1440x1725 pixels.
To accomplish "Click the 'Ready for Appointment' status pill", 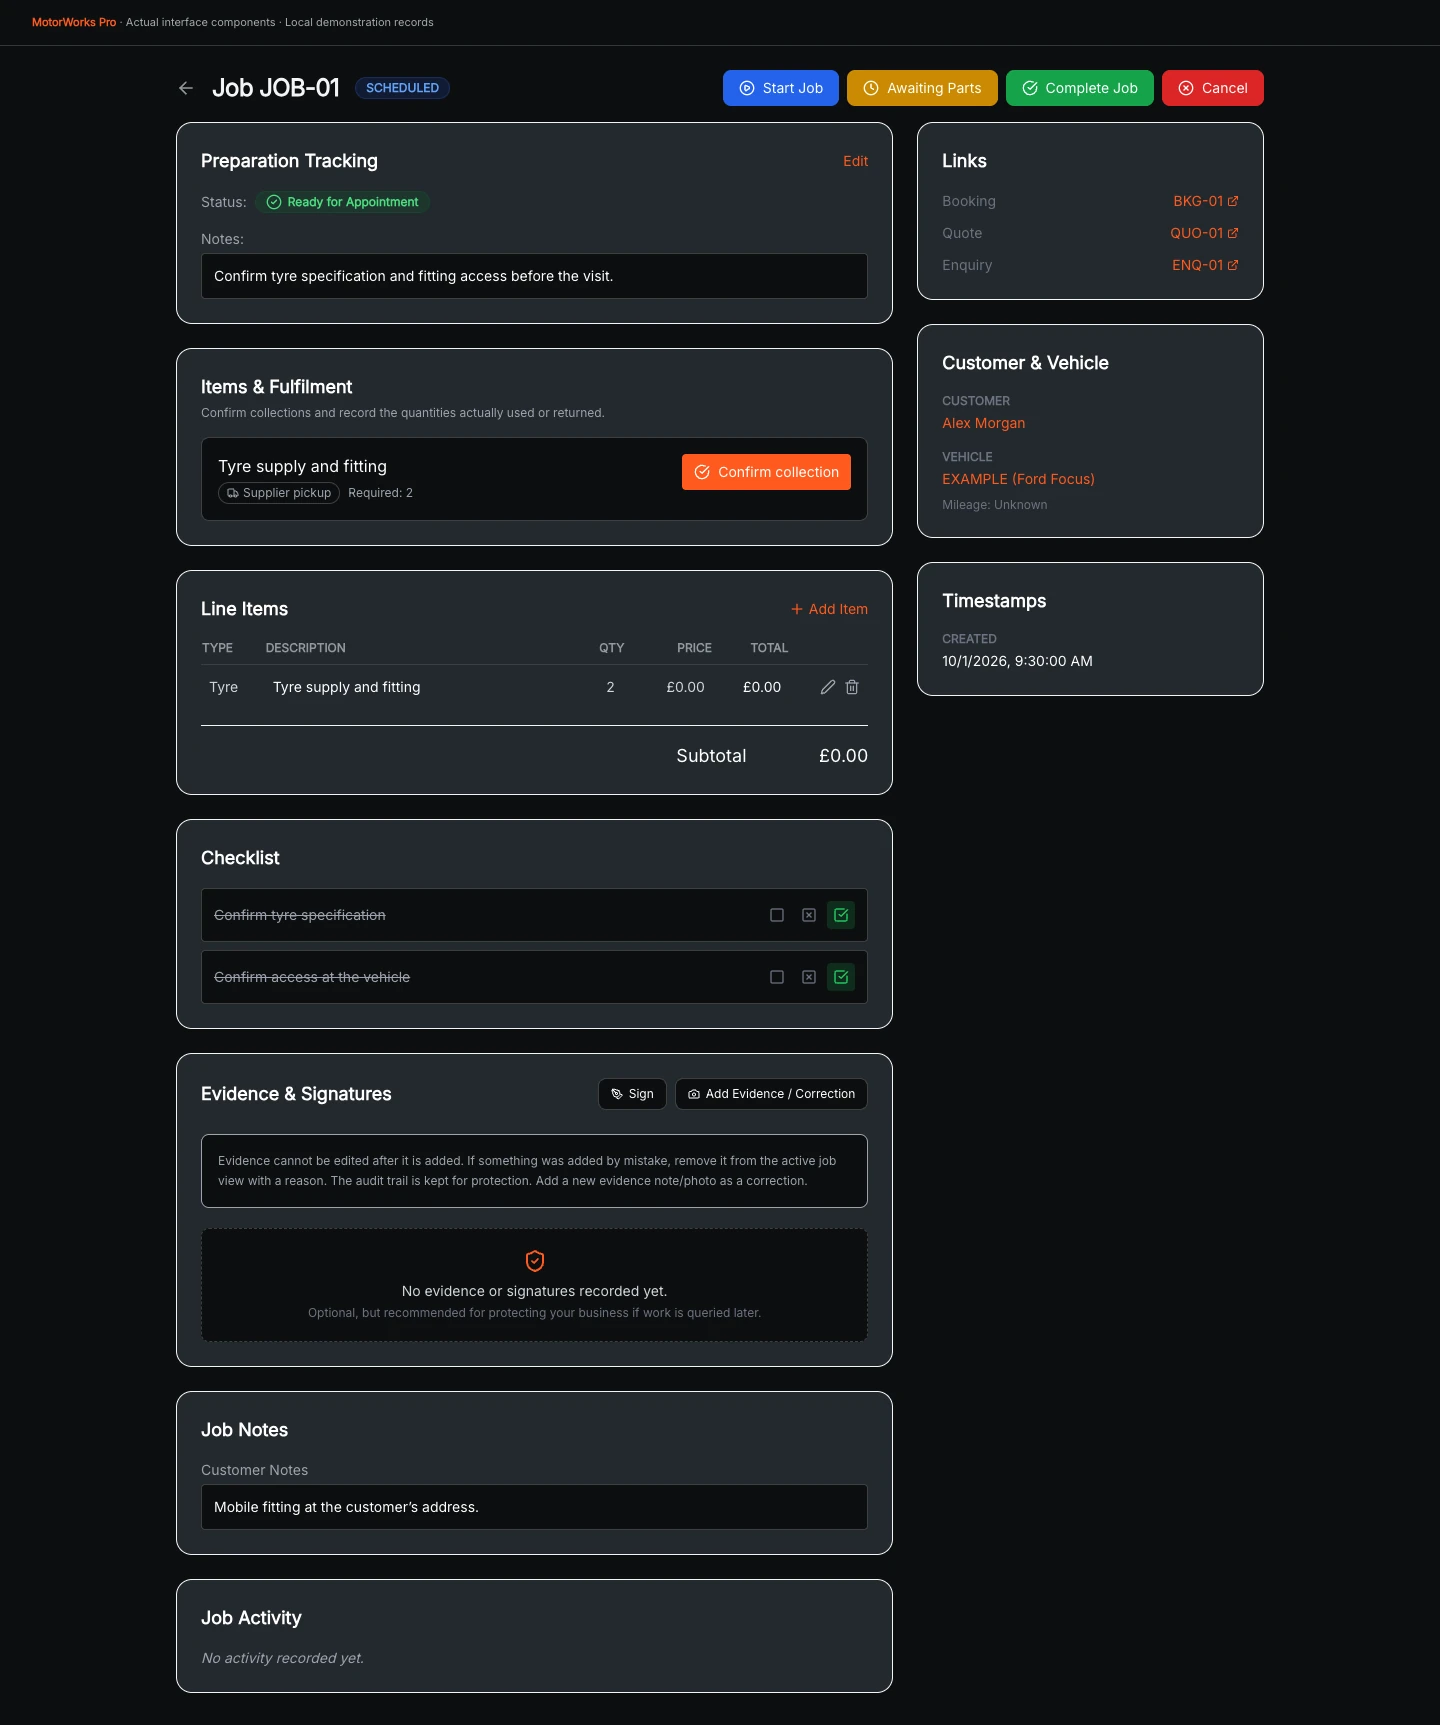I will pos(342,202).
